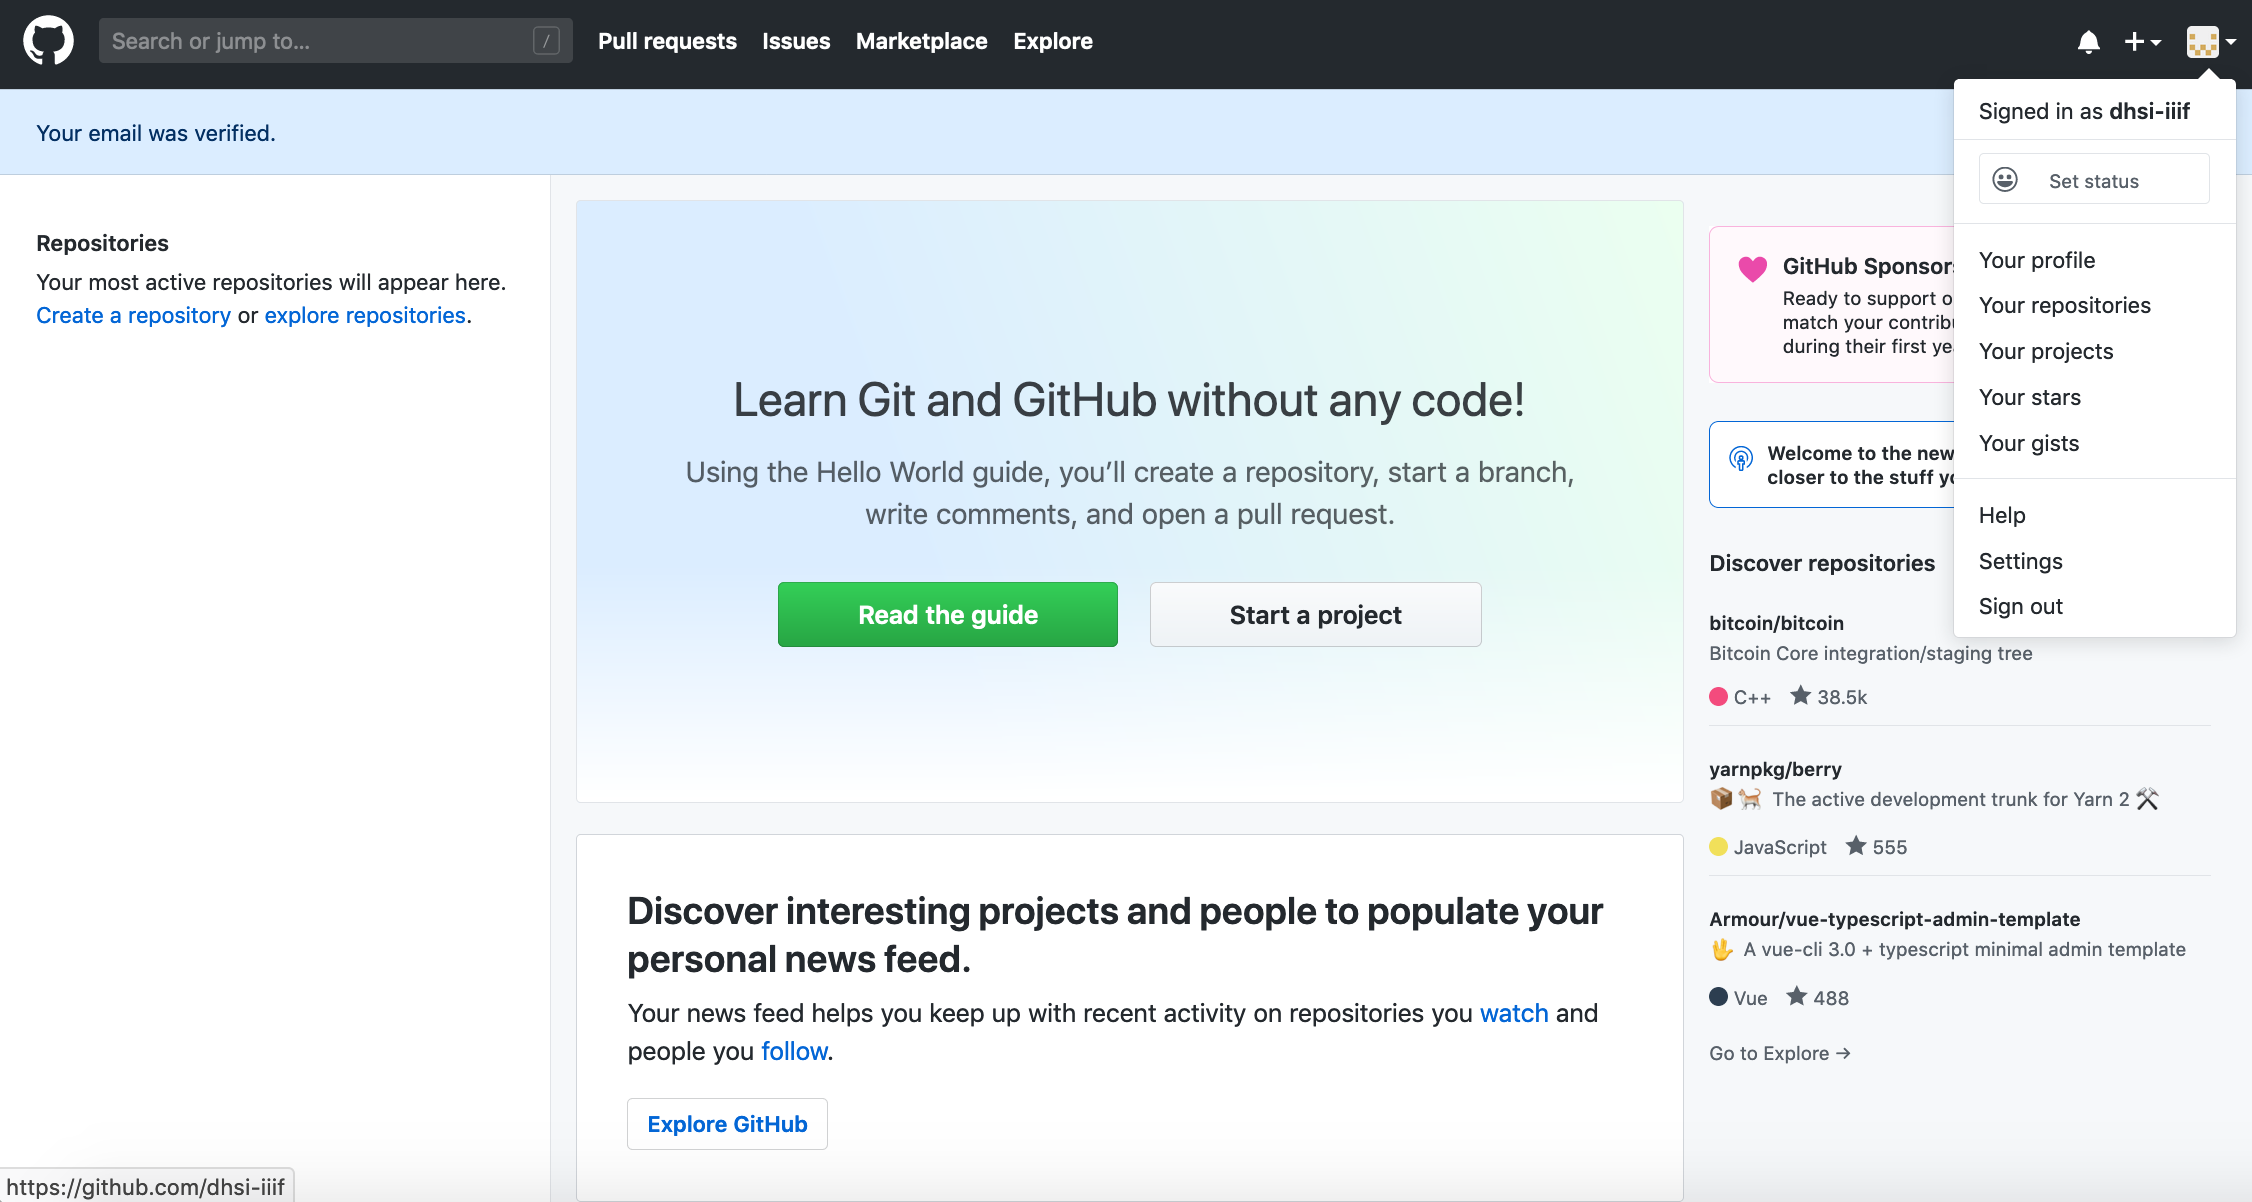Open Armour/vue-typescript-admin-template repository
The height and width of the screenshot is (1202, 2252).
click(1894, 919)
